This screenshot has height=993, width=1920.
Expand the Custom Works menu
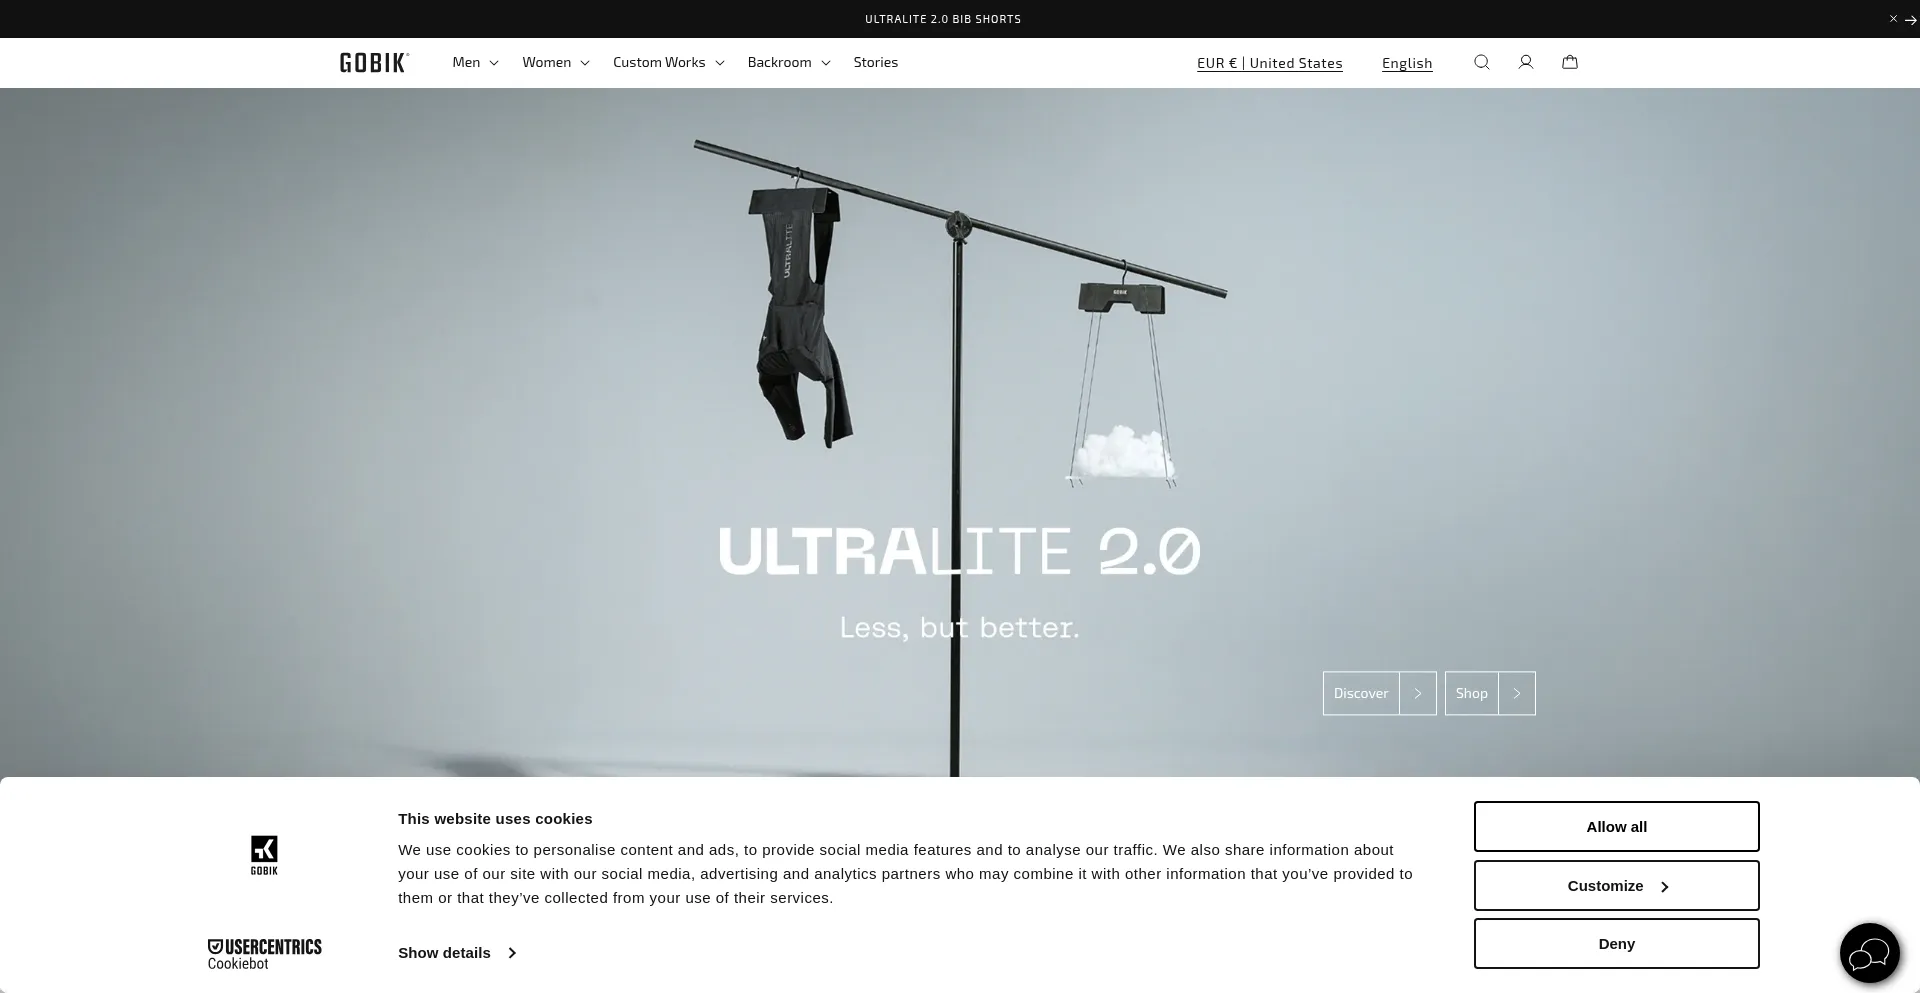coord(668,62)
